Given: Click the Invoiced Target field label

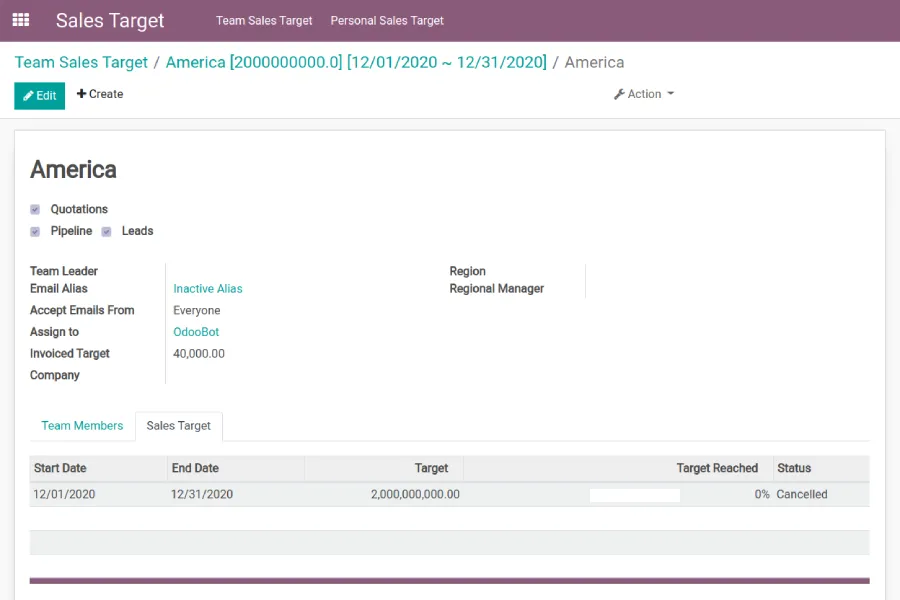Looking at the screenshot, I should (x=69, y=354).
